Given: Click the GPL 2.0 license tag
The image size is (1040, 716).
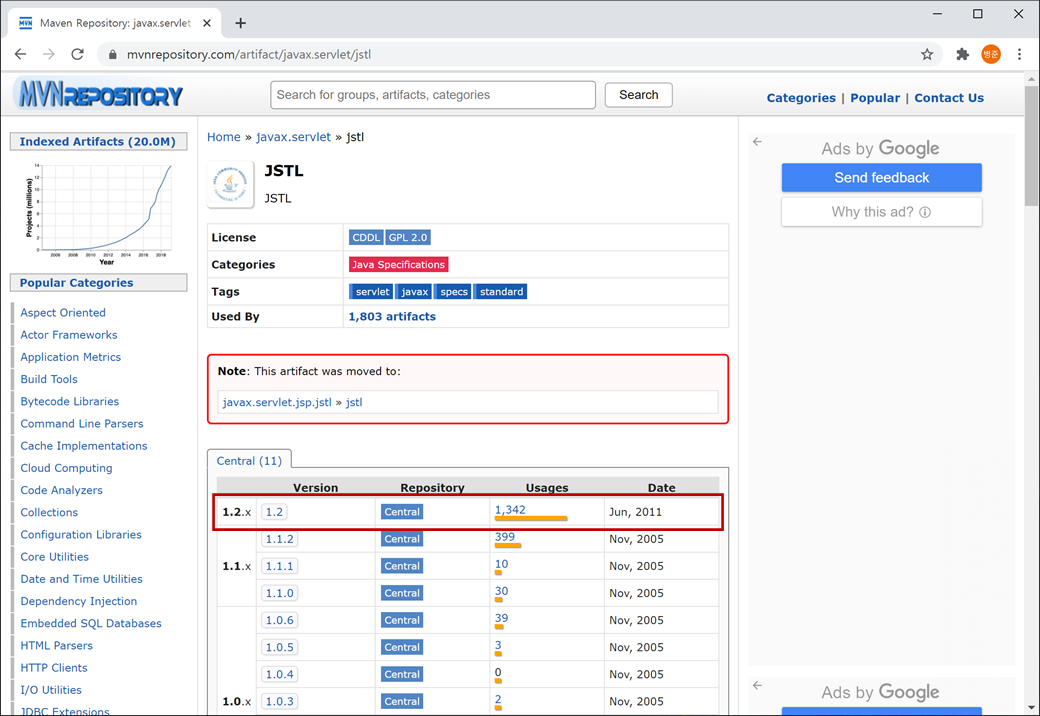Looking at the screenshot, I should click(x=408, y=237).
